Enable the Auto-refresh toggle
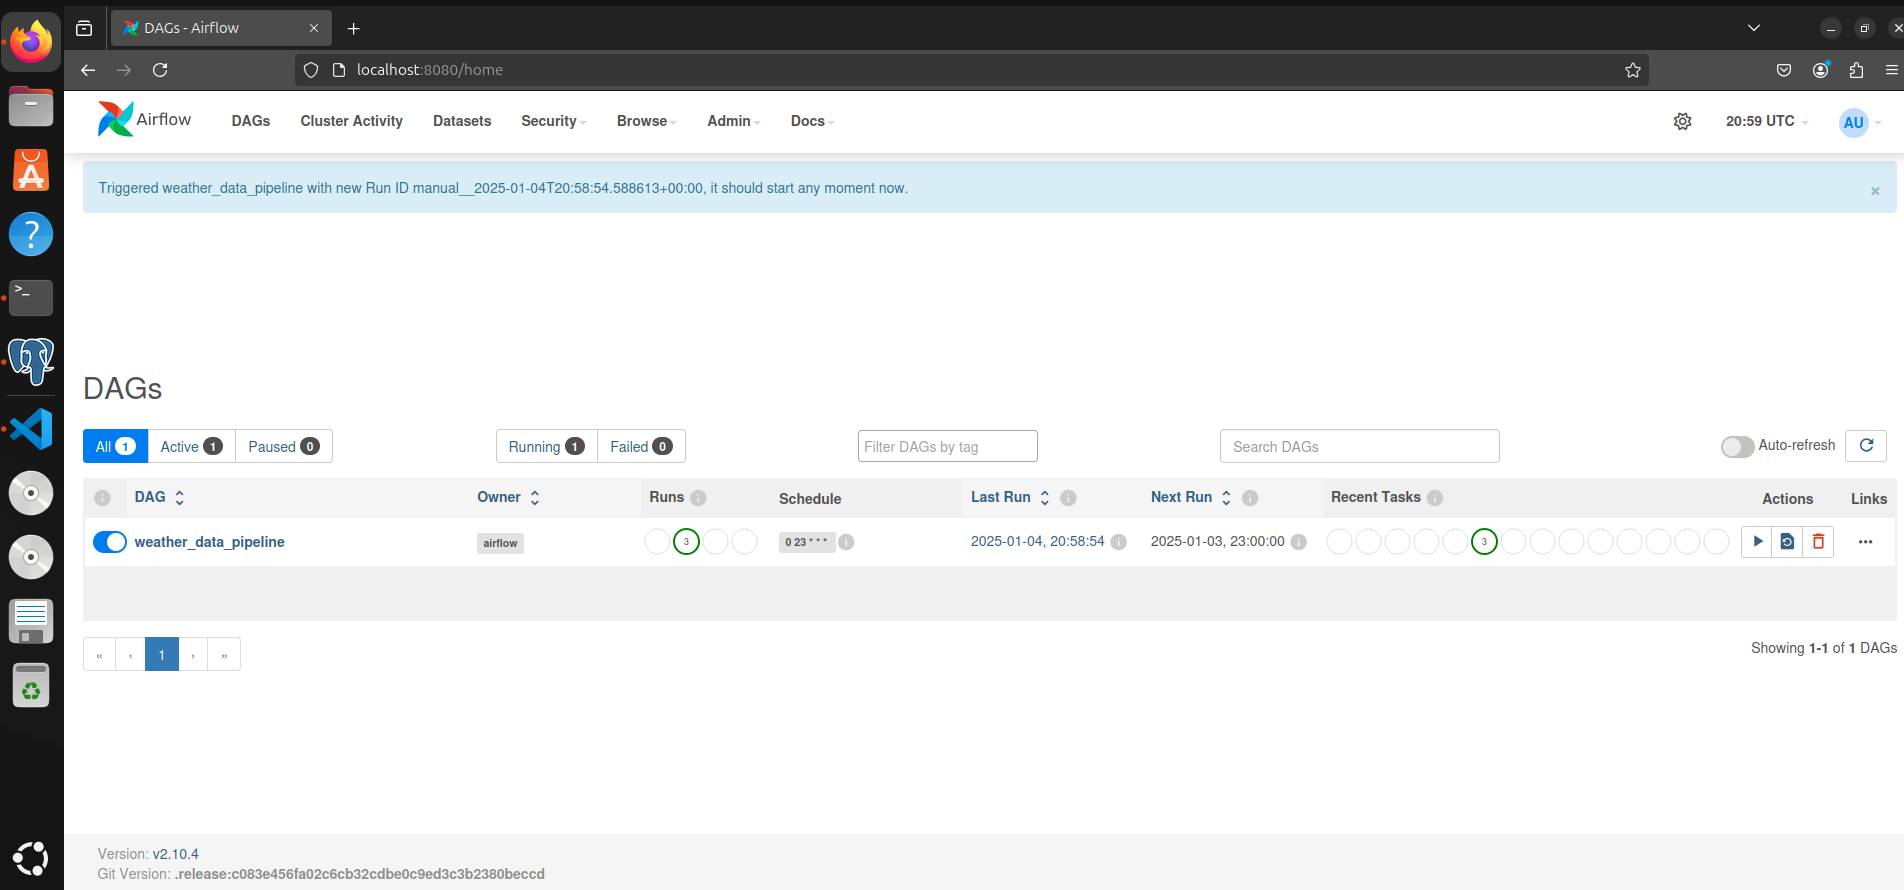The height and width of the screenshot is (890, 1904). pos(1738,447)
